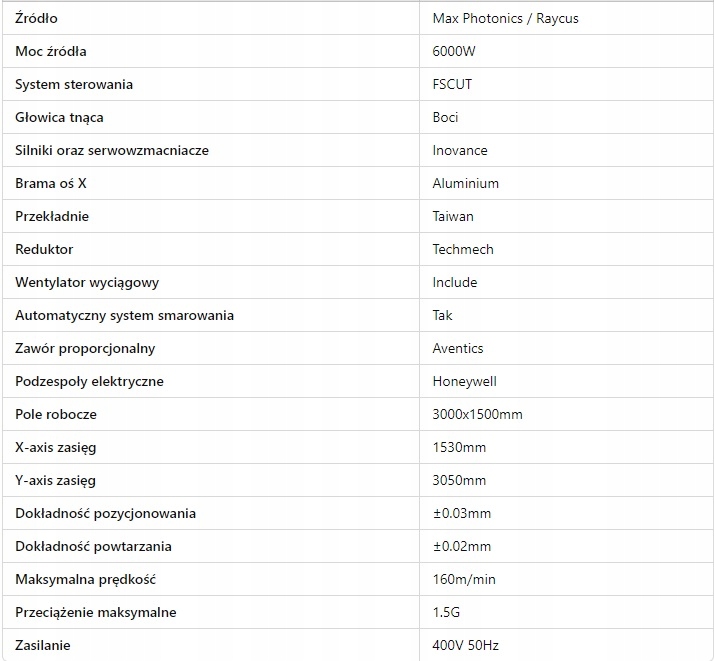Select the "Tak" automatic lubrication value
Viewport: 714px width, 661px height.
coord(442,315)
